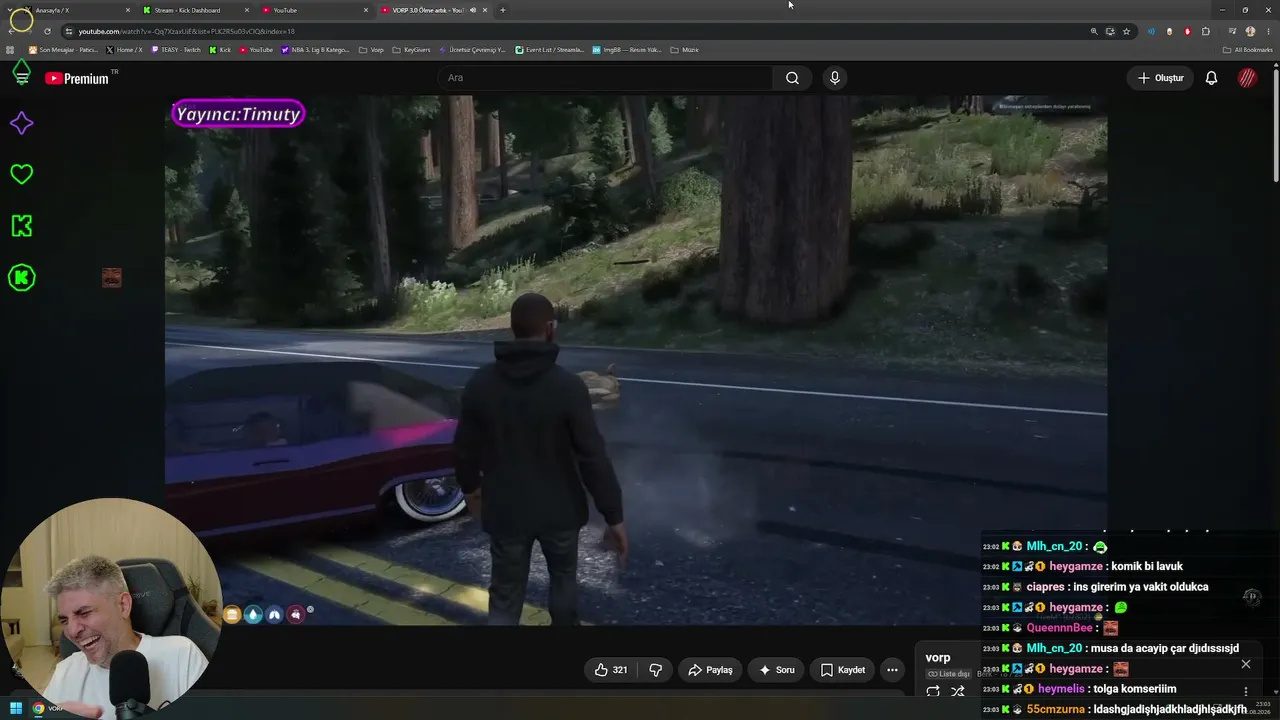Viewport: 1280px width, 720px height.
Task: Dislike the video
Action: click(656, 670)
